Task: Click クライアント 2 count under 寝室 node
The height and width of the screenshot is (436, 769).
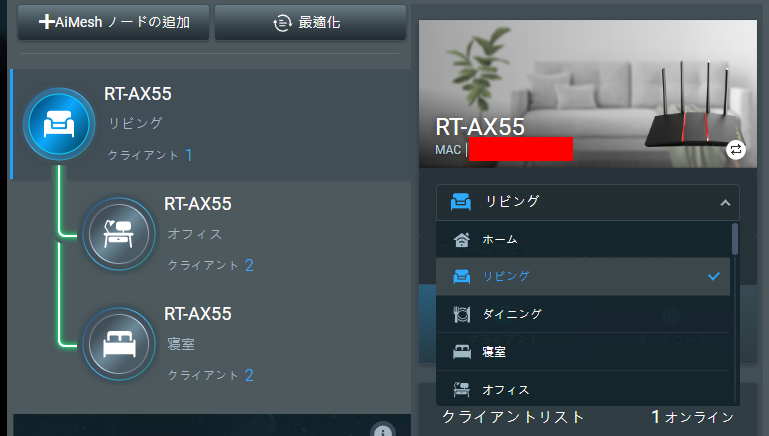Action: pyautogui.click(x=210, y=375)
